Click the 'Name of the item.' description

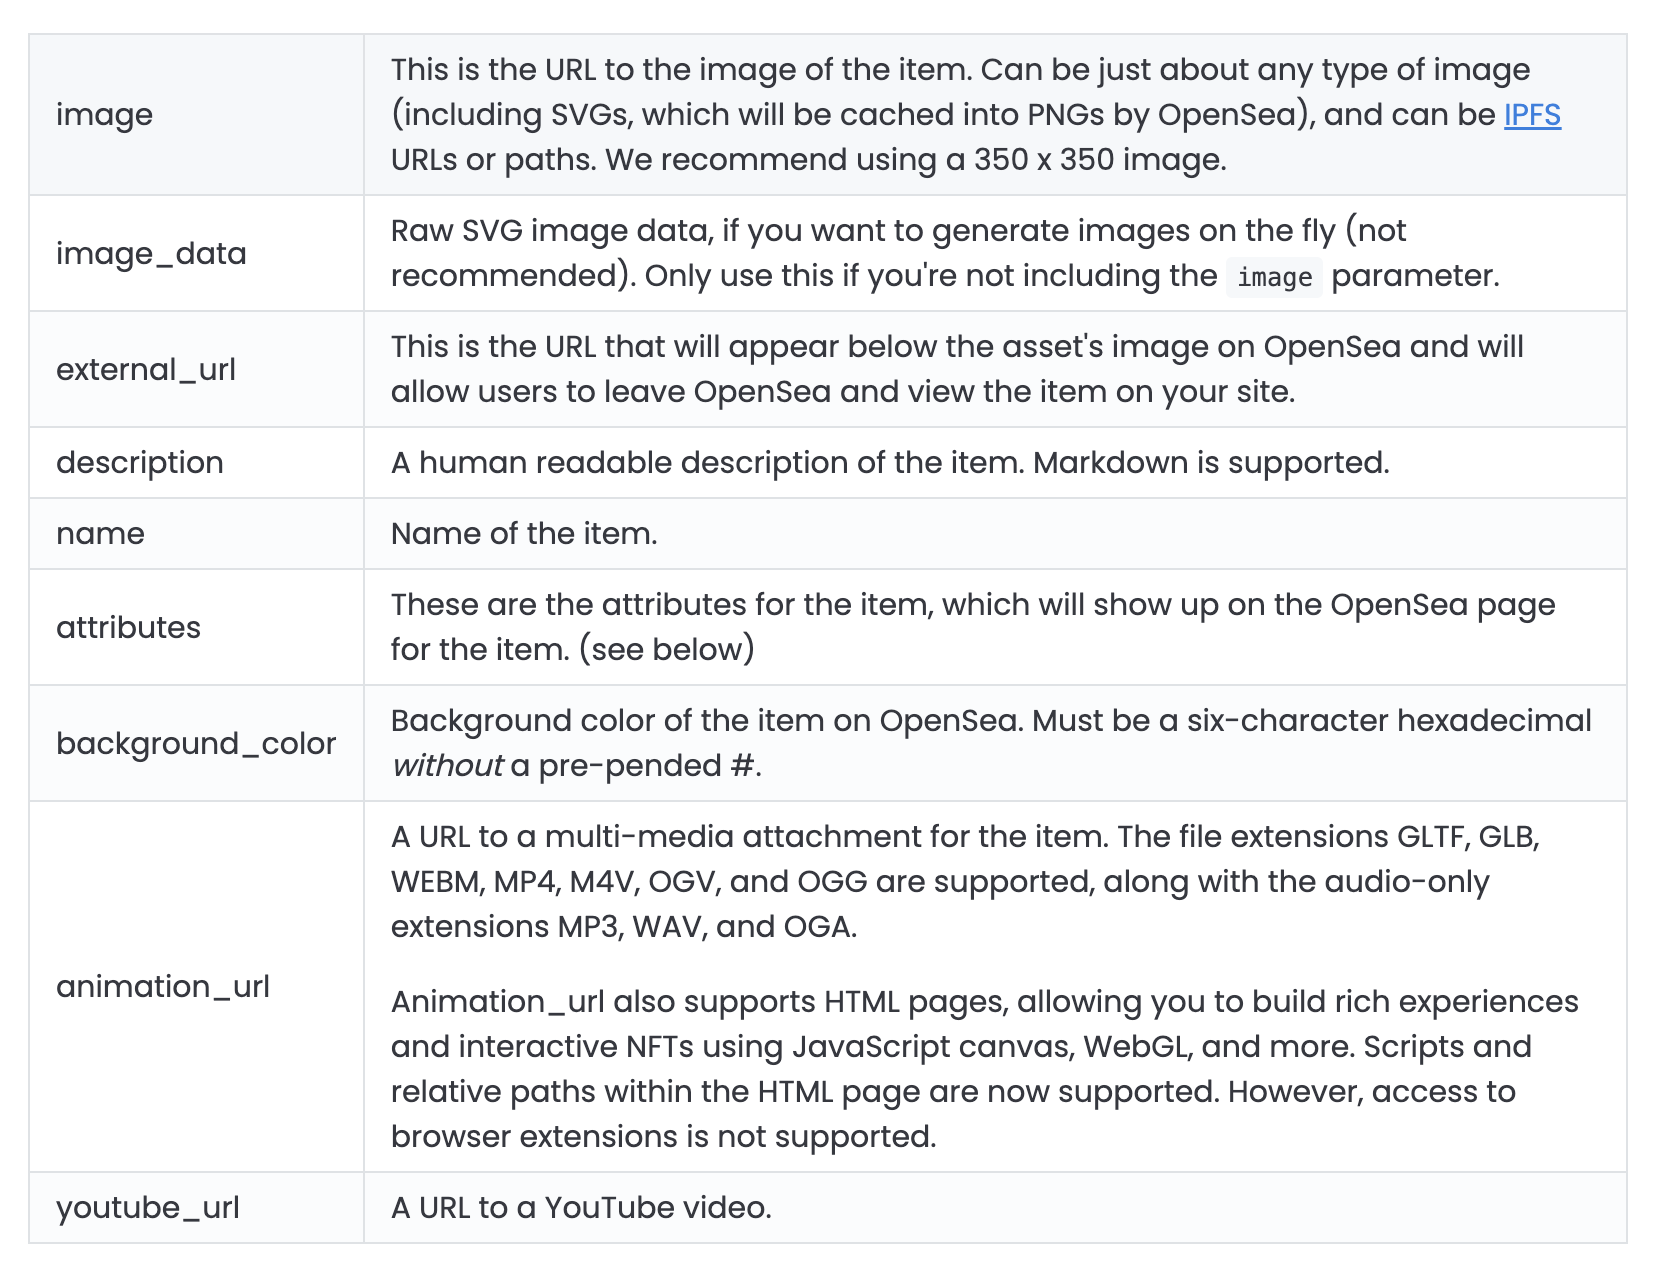(x=524, y=533)
